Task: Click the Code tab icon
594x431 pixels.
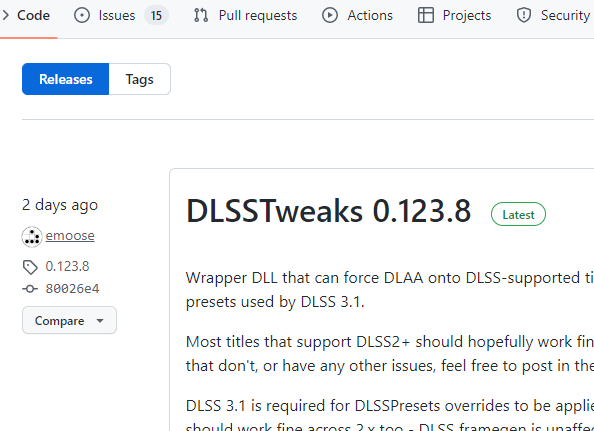Action: click(5, 16)
